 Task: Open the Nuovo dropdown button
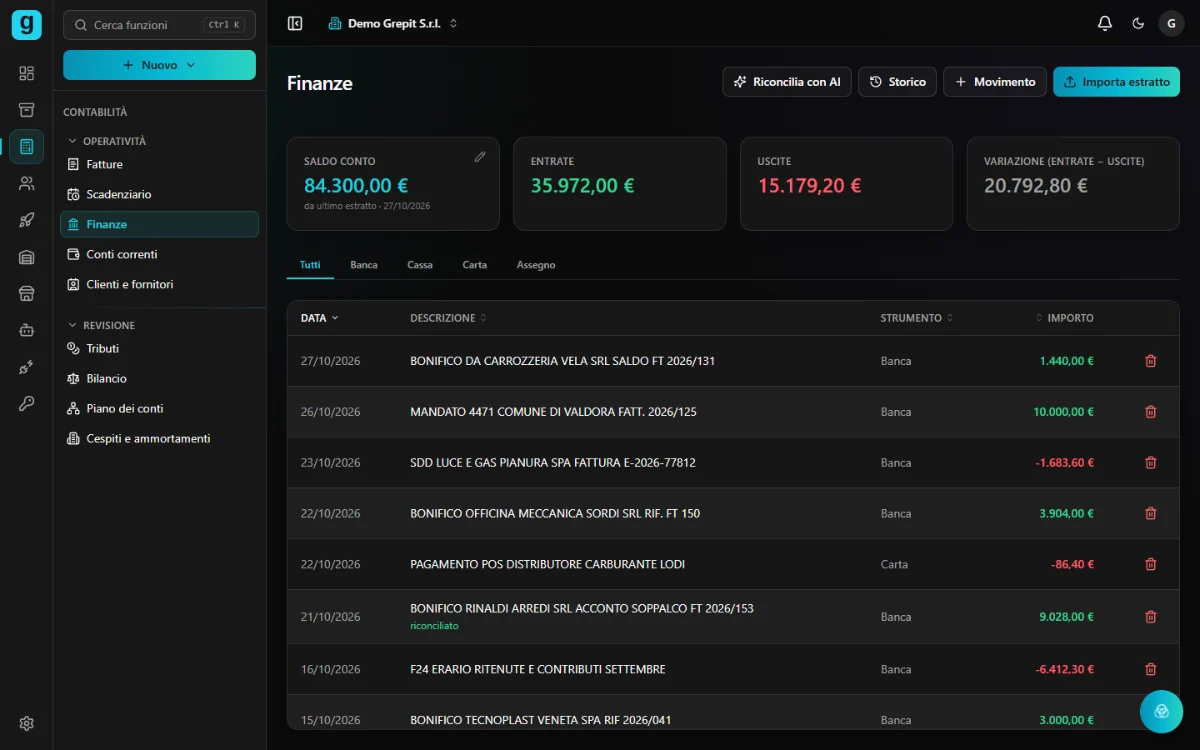[x=159, y=65]
